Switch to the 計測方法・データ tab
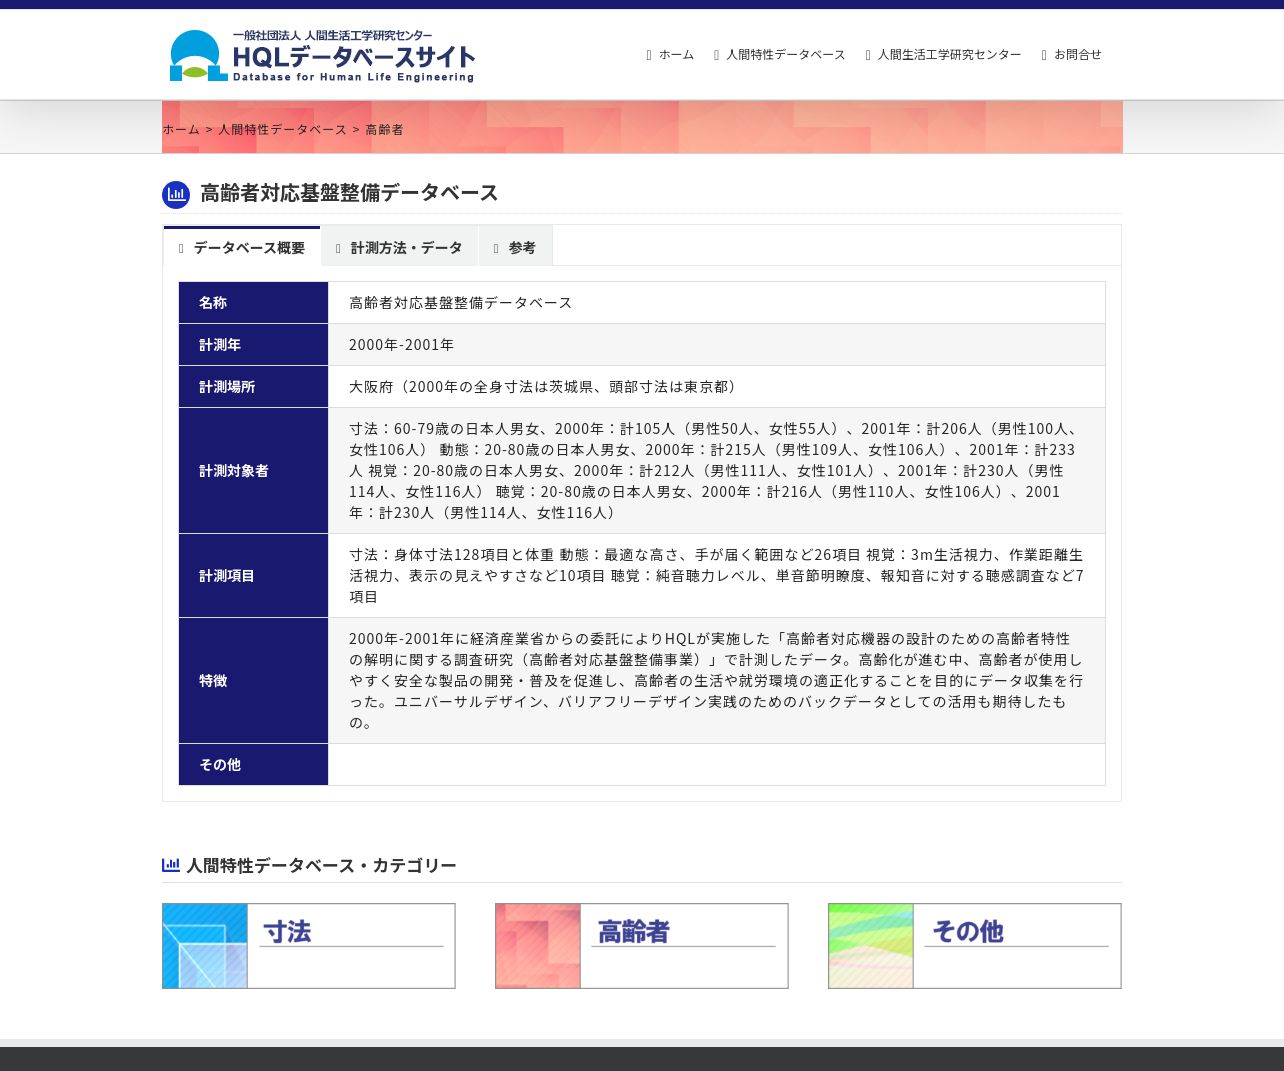This screenshot has height=1071, width=1284. [x=399, y=247]
